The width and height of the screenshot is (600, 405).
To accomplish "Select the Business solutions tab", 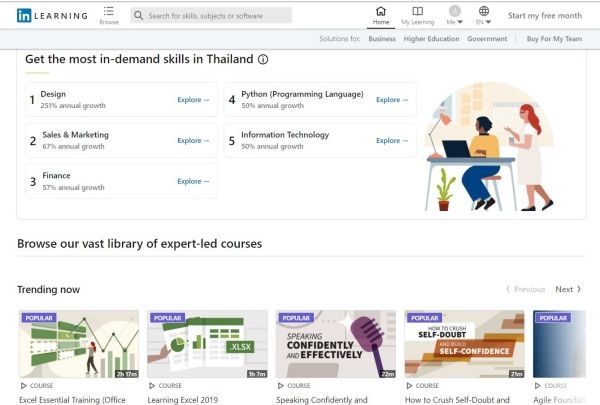I will click(x=381, y=39).
